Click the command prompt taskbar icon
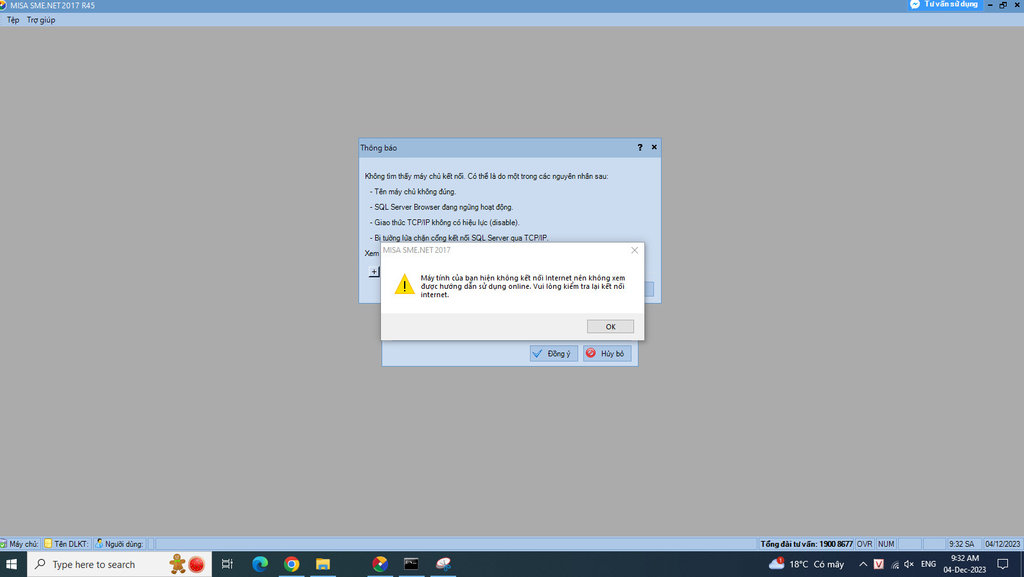The height and width of the screenshot is (577, 1024). pos(411,564)
